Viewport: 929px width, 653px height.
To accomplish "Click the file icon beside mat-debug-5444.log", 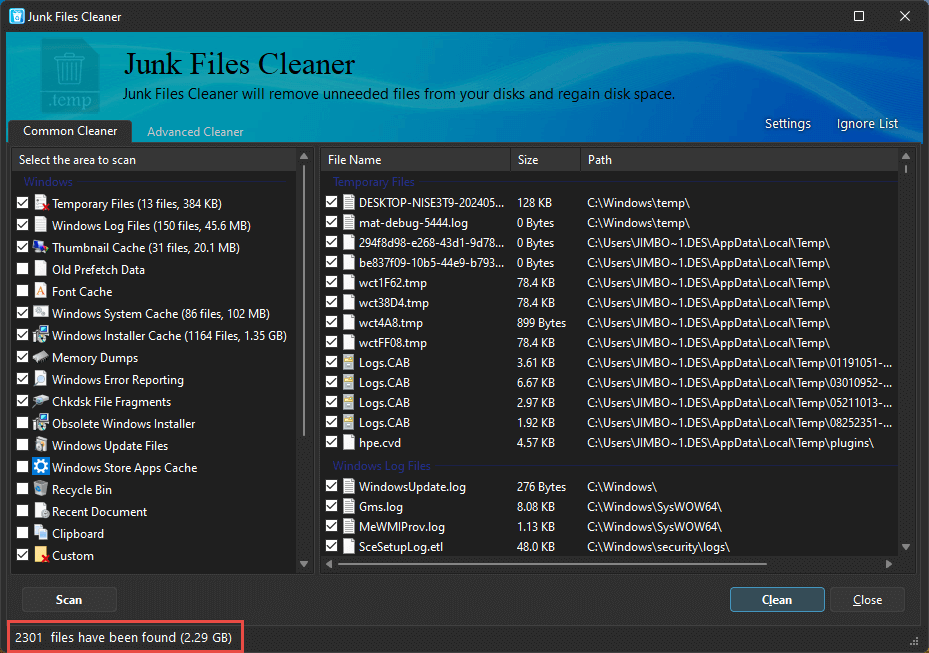I will [349, 223].
